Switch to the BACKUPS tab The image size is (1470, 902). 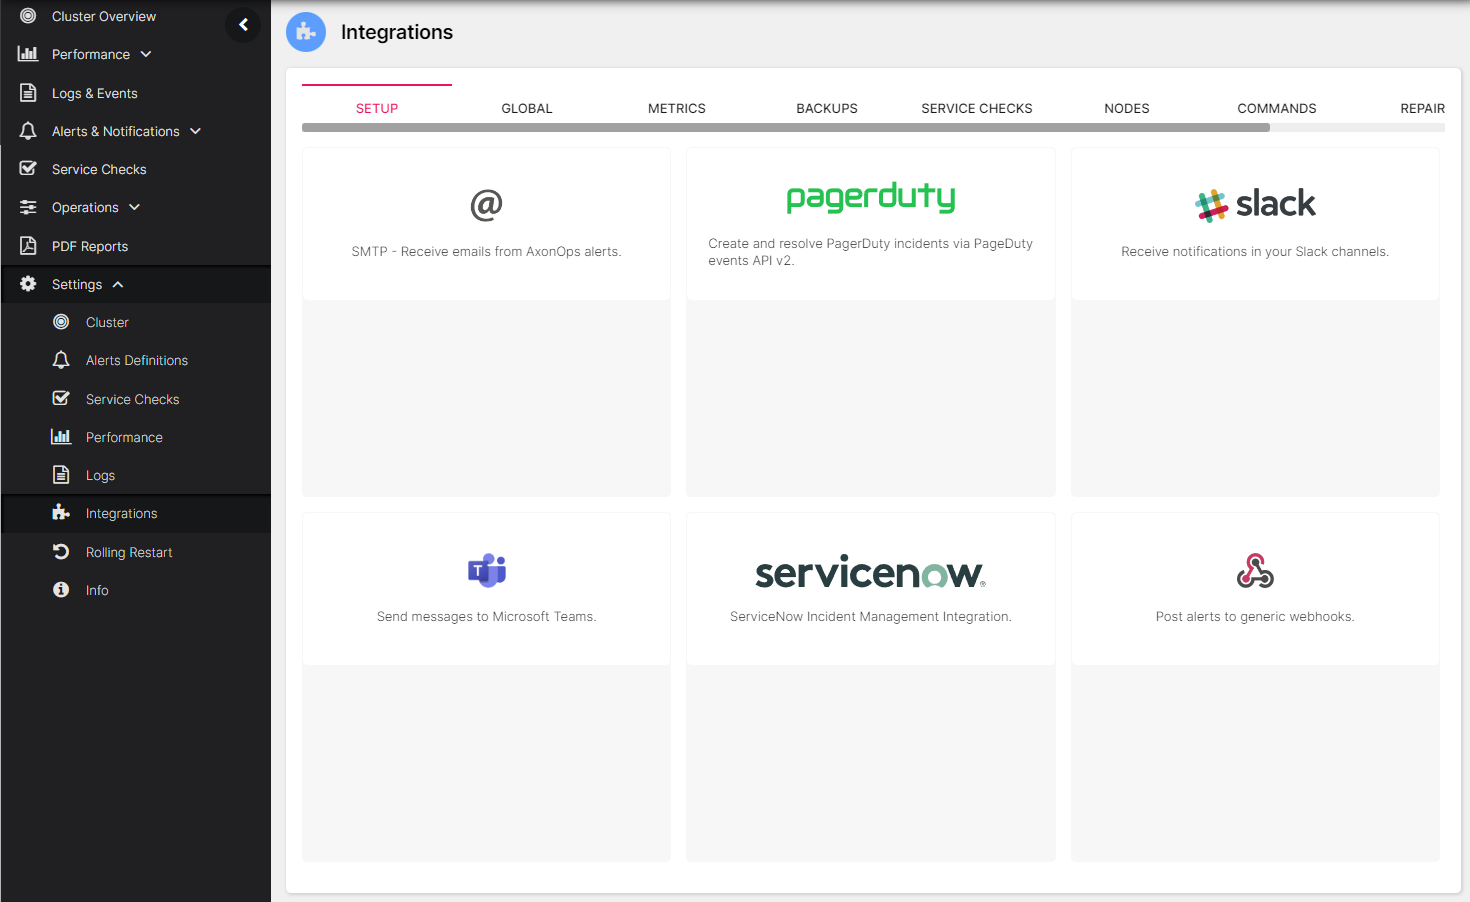[826, 108]
